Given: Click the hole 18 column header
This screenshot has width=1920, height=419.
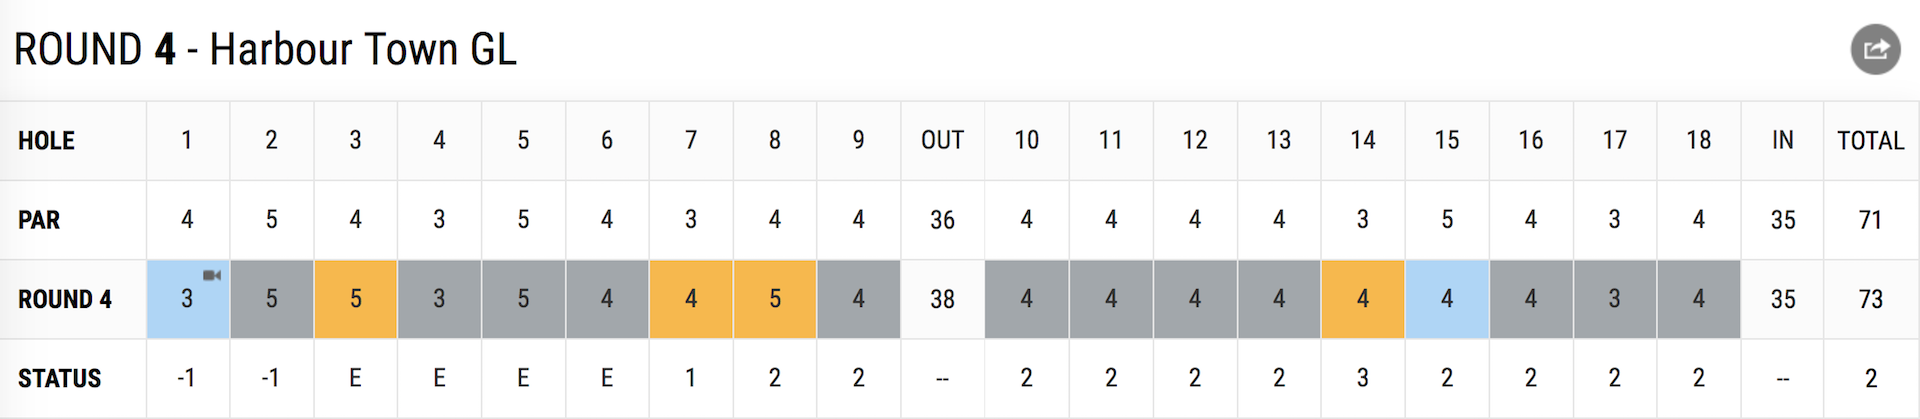Looking at the screenshot, I should point(1698,140).
